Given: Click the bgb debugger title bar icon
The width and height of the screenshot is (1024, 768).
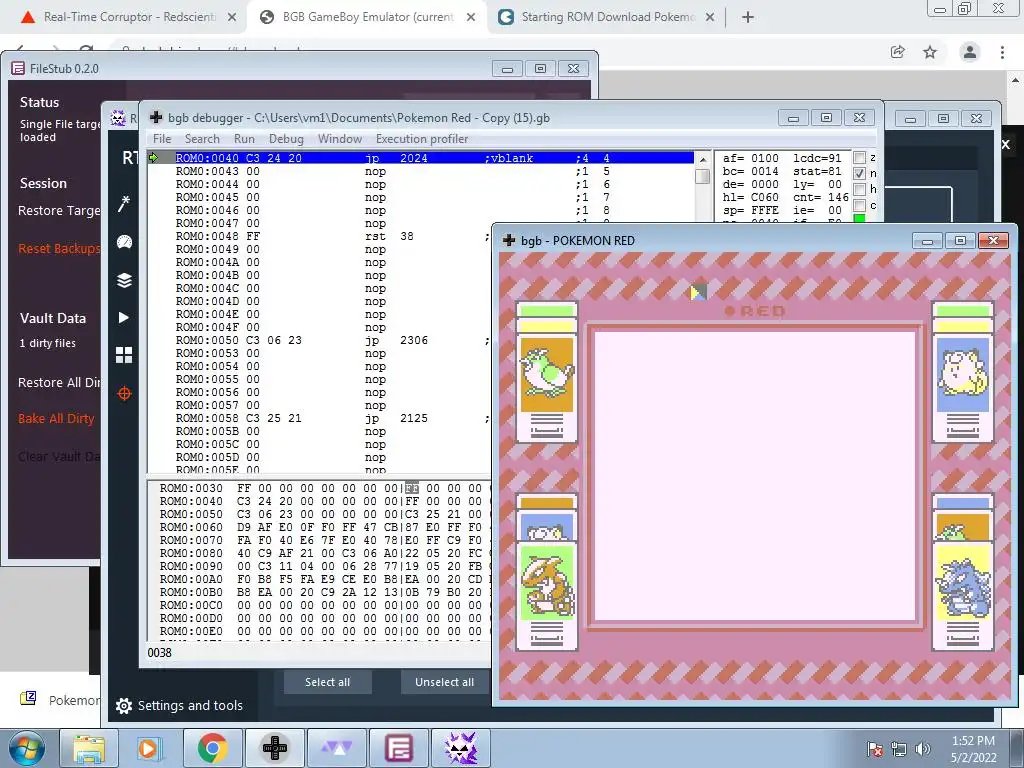Looking at the screenshot, I should 156,118.
